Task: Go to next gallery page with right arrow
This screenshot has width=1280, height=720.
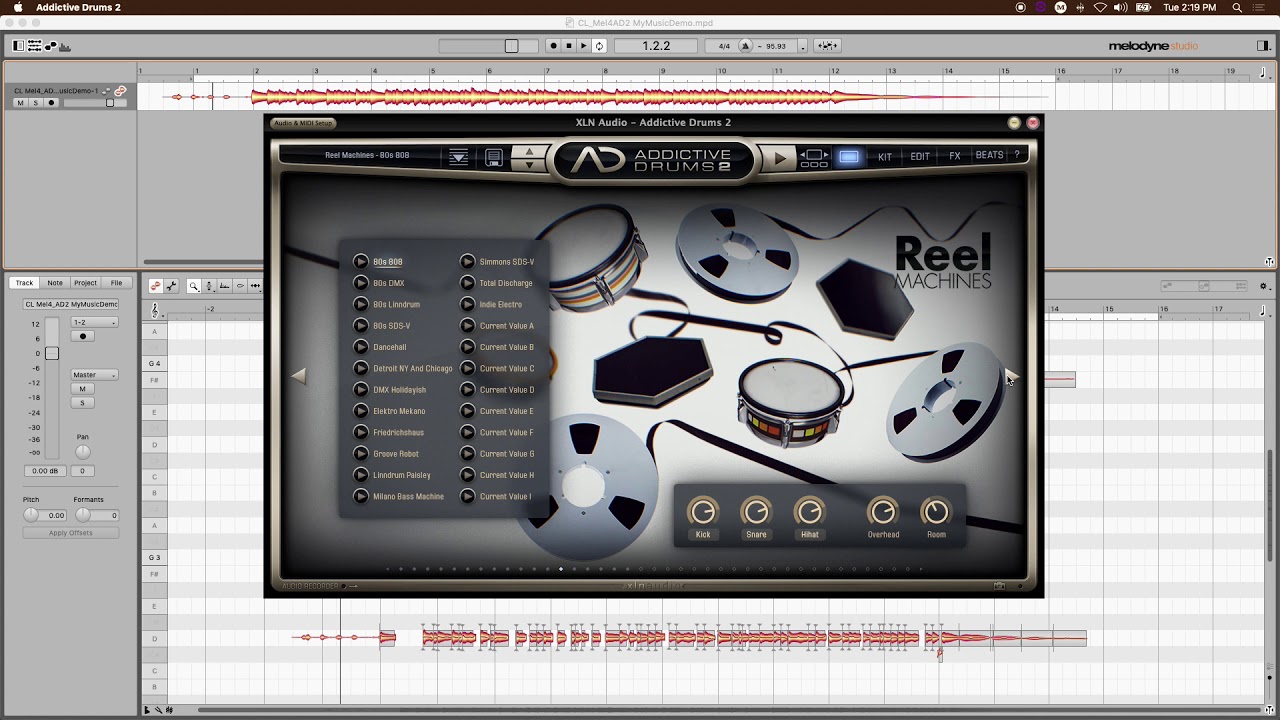Action: [1010, 376]
